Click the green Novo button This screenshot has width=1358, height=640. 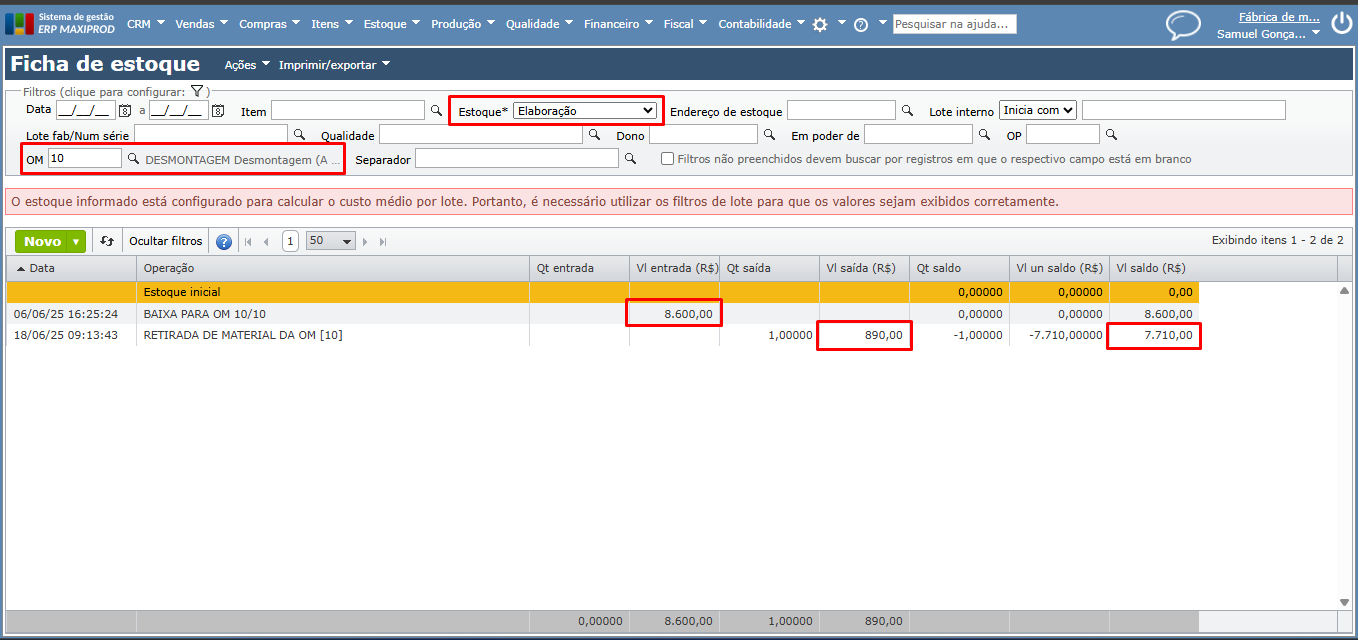point(42,241)
